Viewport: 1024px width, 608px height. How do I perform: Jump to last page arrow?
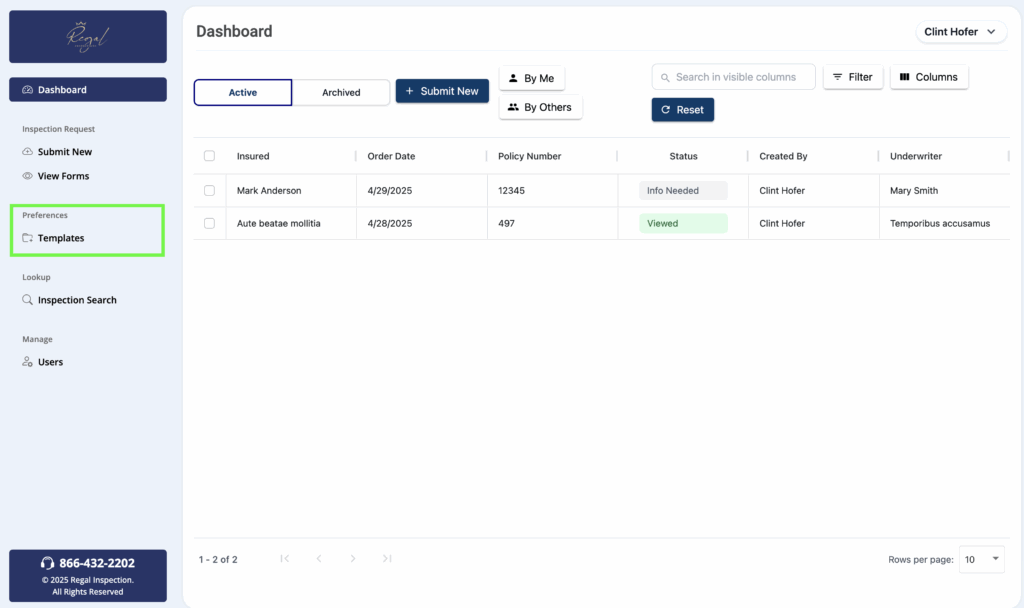pos(387,559)
